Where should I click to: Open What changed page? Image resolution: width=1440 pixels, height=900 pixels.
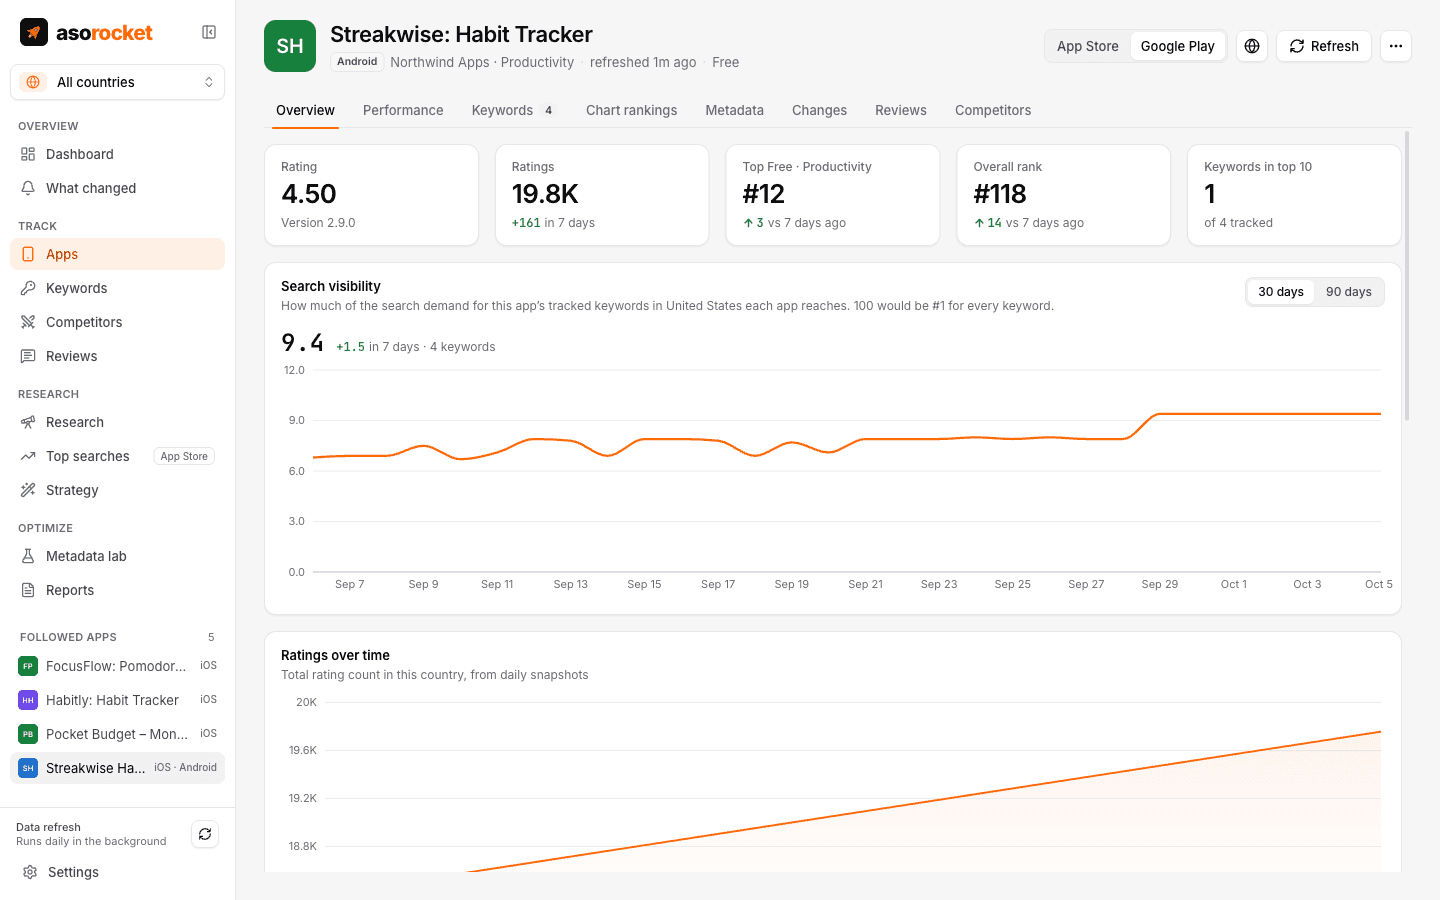point(117,188)
